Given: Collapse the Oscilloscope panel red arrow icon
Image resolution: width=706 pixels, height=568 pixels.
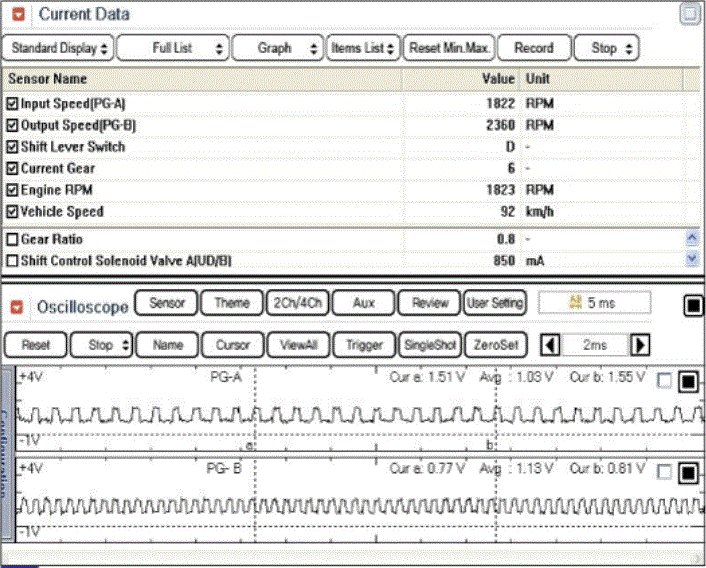Looking at the screenshot, I should point(18,306).
